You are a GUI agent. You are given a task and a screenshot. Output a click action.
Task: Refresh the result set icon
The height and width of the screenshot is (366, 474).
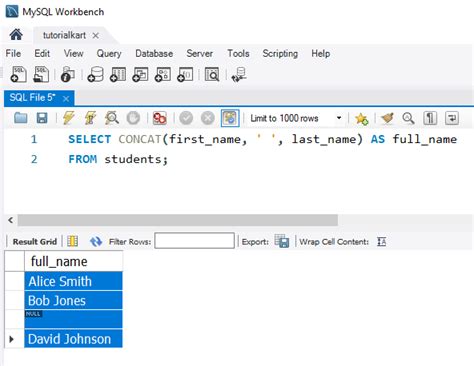click(96, 241)
